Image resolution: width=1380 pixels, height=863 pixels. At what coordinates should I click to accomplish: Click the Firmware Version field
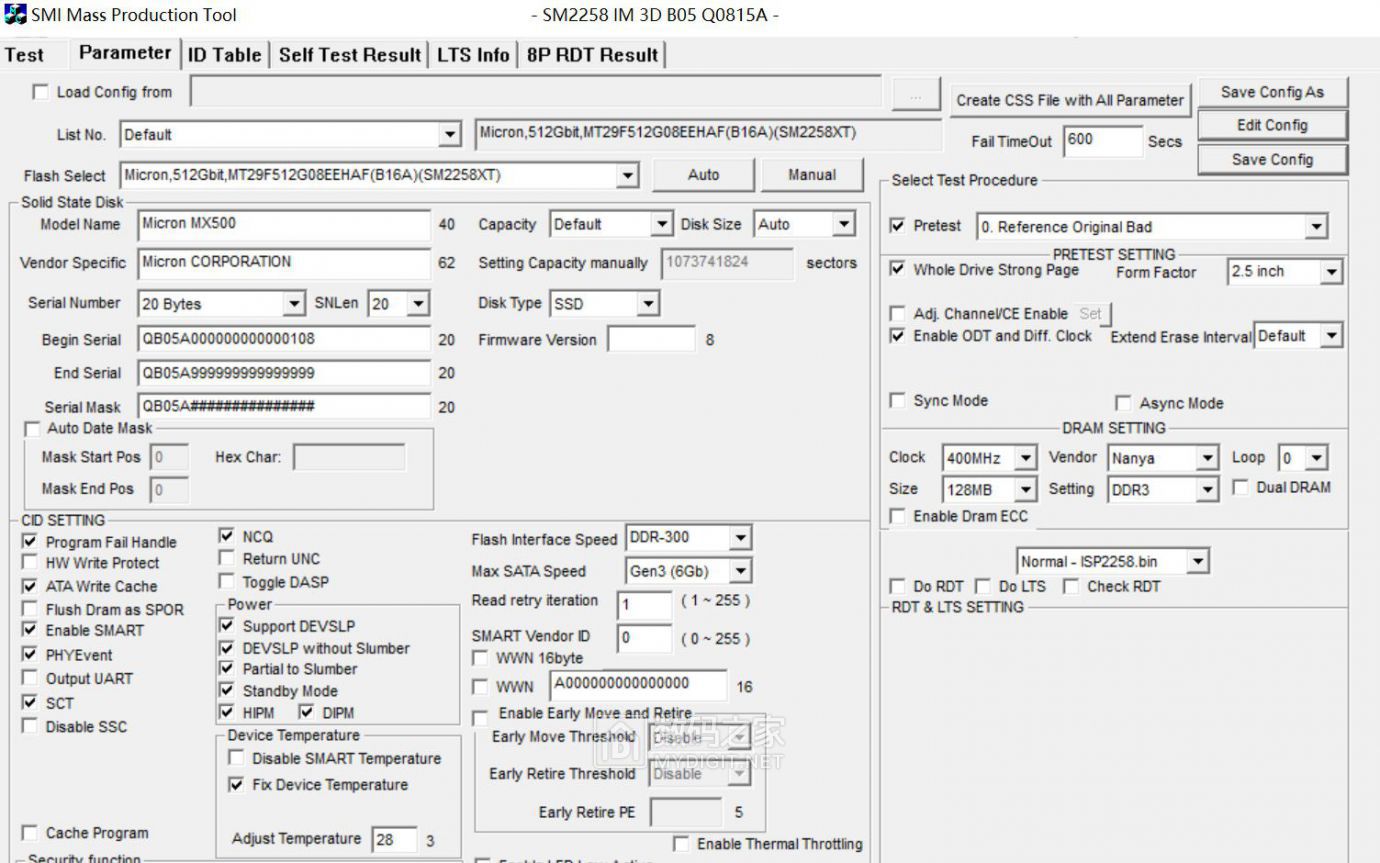tap(651, 339)
